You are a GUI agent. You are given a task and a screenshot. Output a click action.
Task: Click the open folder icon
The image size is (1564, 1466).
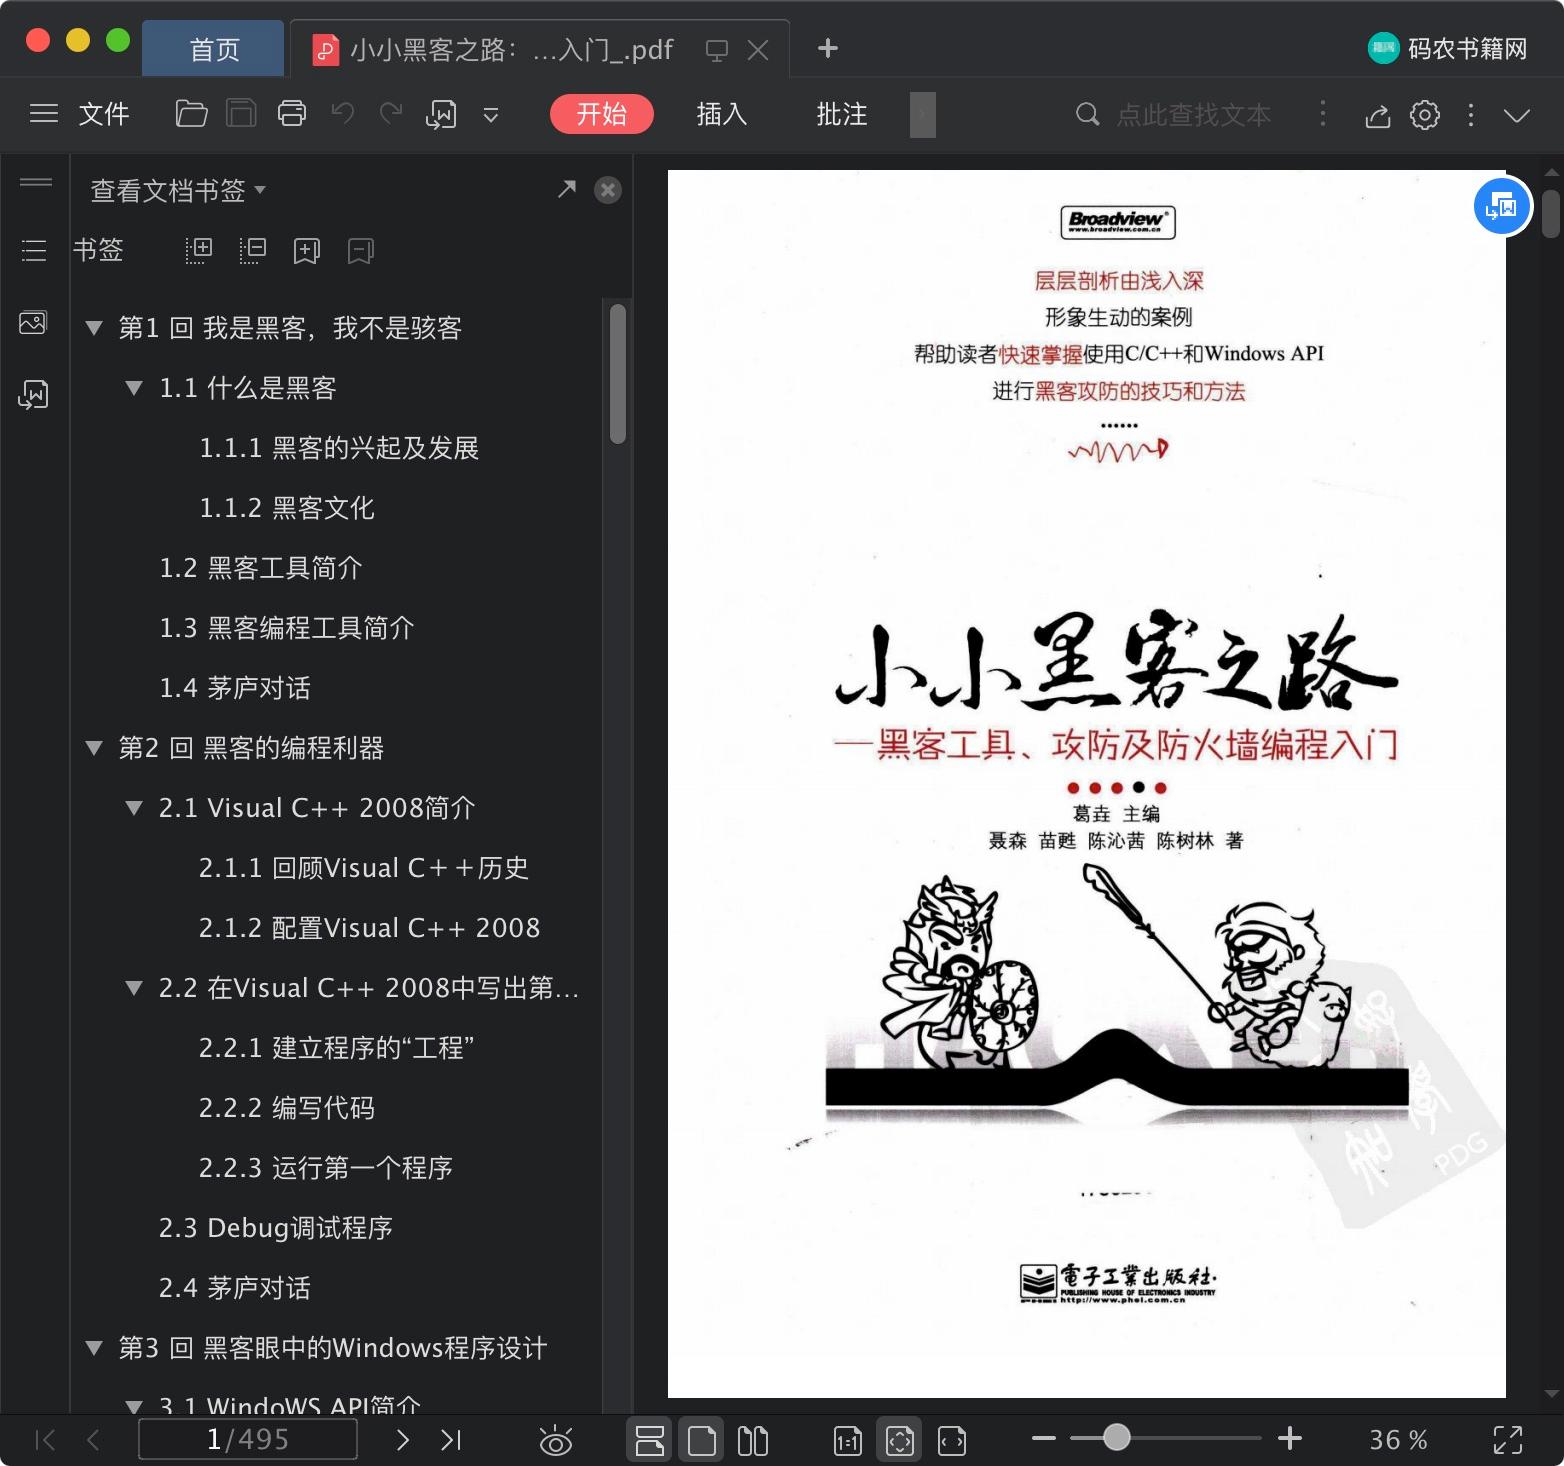(x=191, y=114)
